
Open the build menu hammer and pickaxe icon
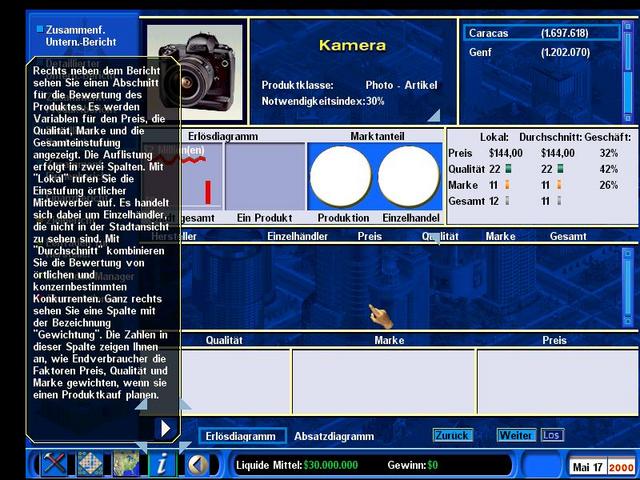54,464
